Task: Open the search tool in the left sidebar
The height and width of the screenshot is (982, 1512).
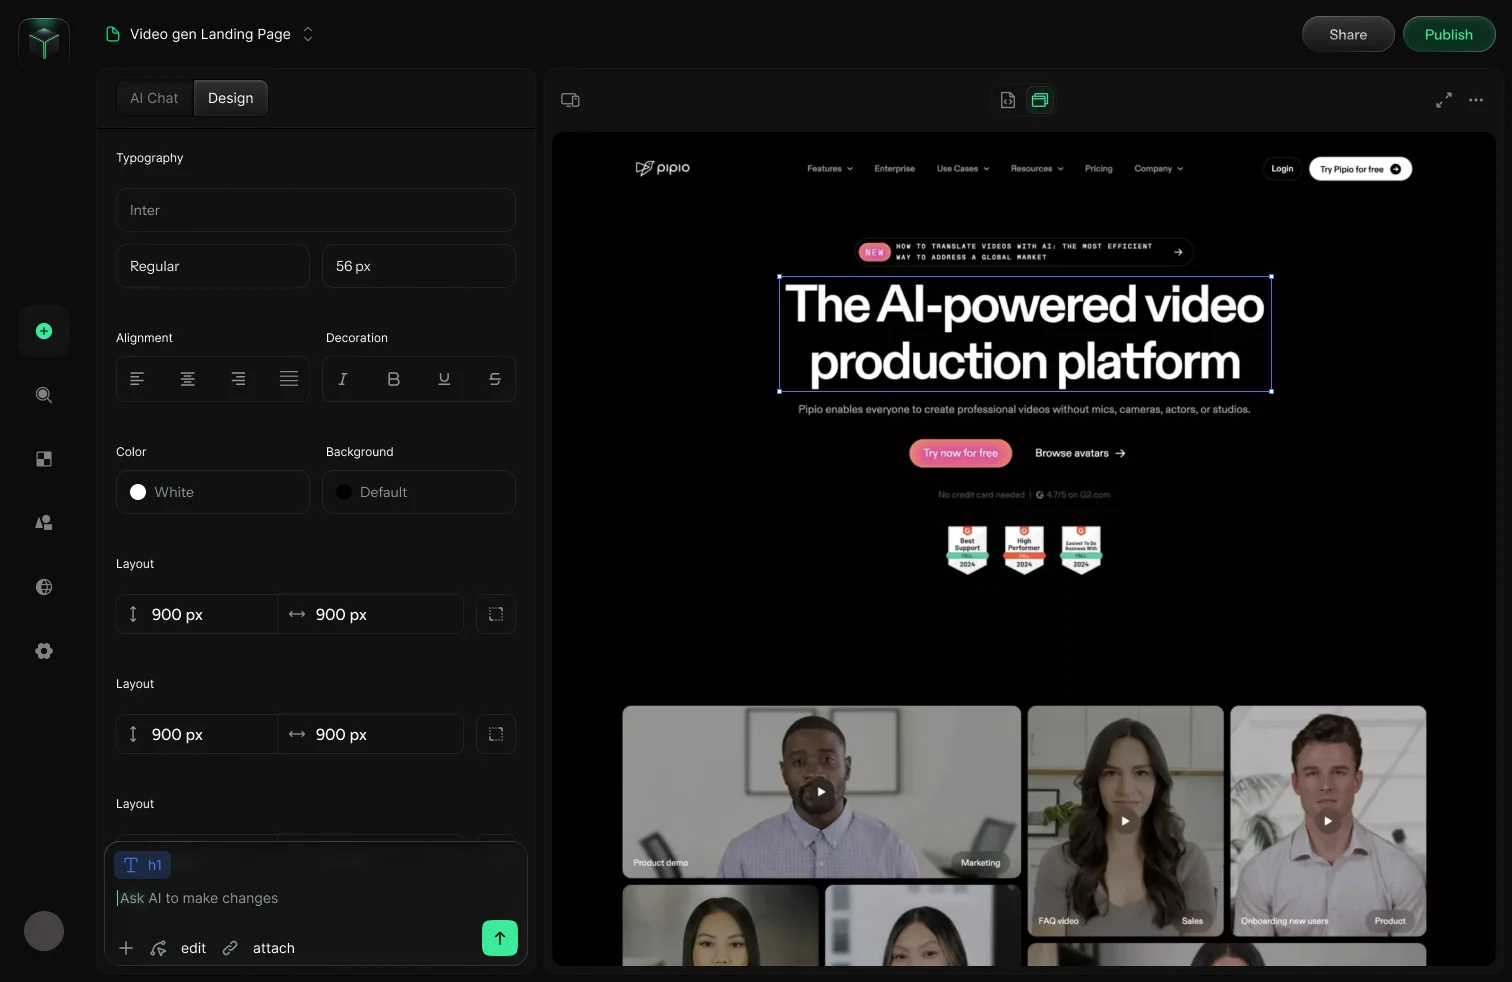Action: point(44,395)
